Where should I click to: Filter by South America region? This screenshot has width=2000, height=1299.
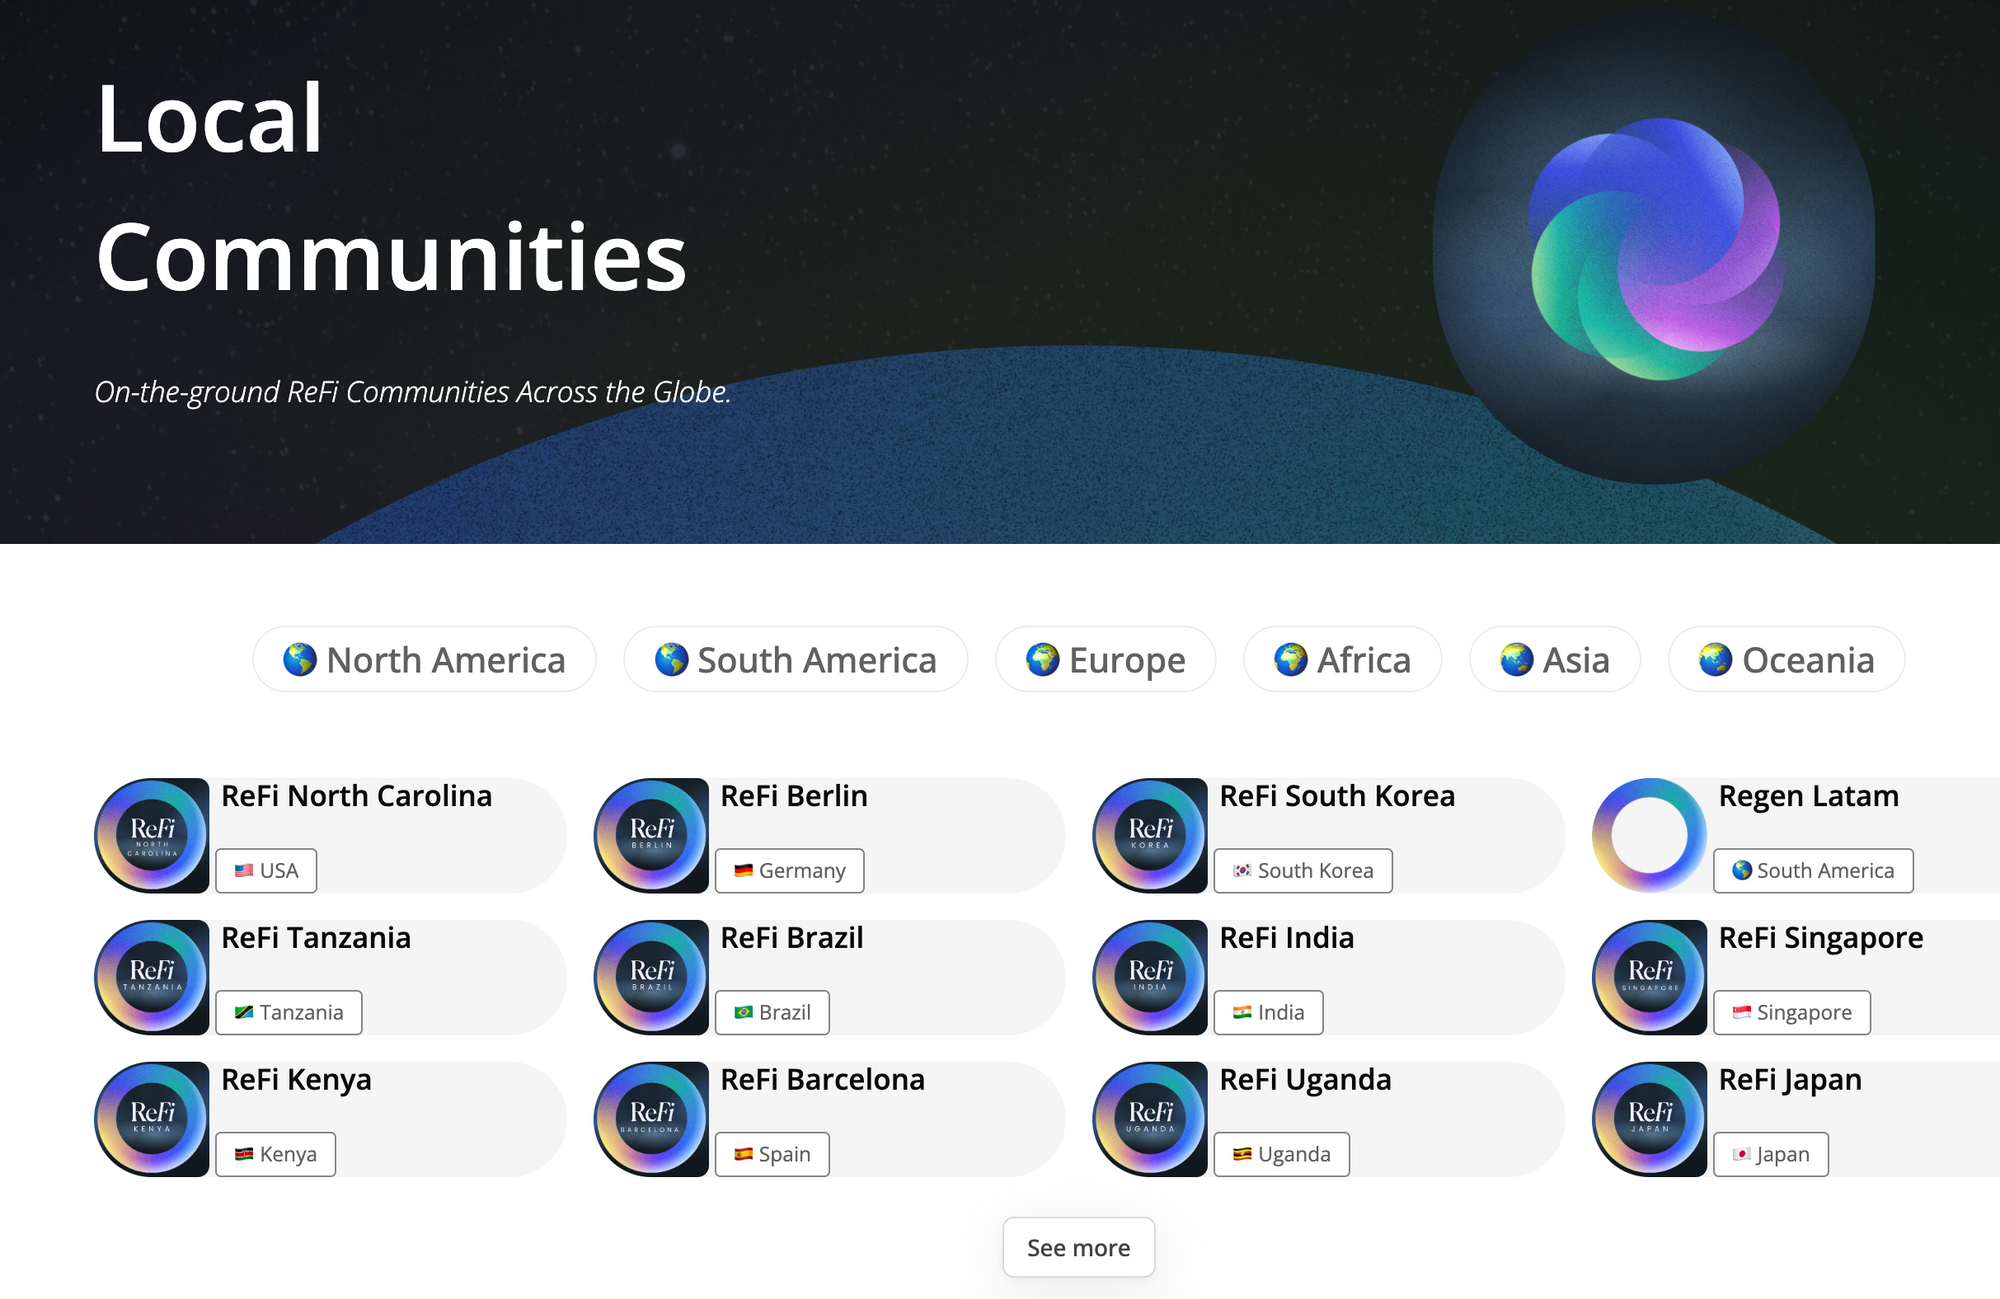coord(795,660)
